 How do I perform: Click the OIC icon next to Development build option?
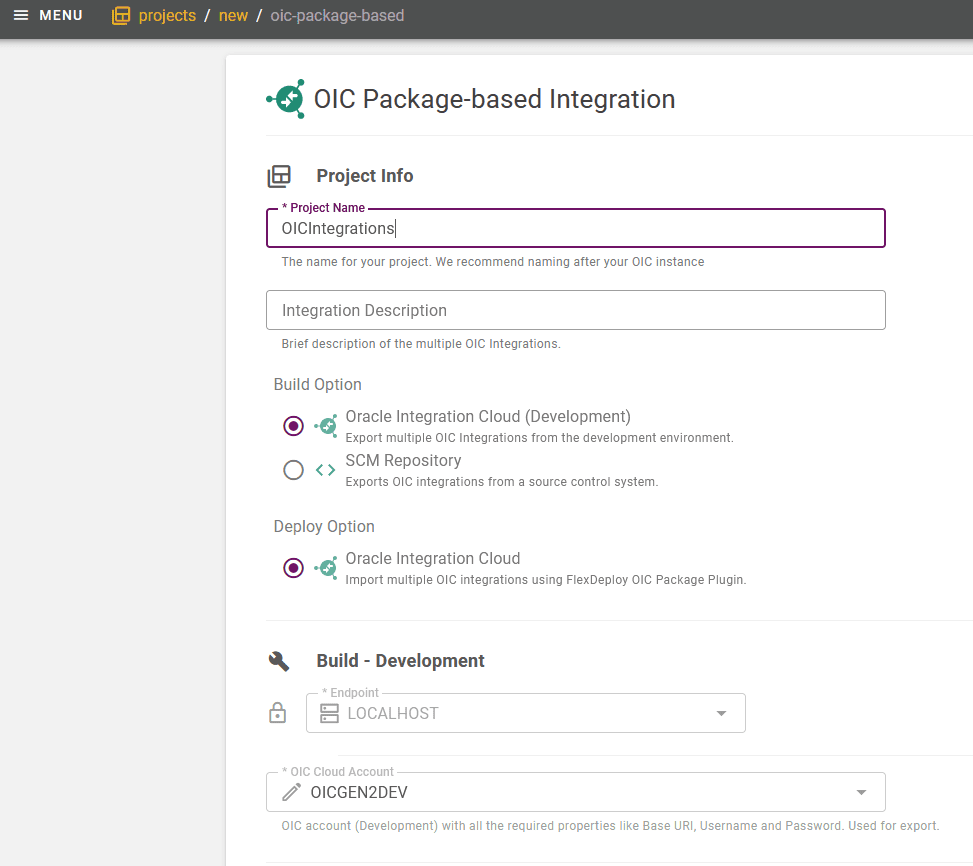click(326, 426)
